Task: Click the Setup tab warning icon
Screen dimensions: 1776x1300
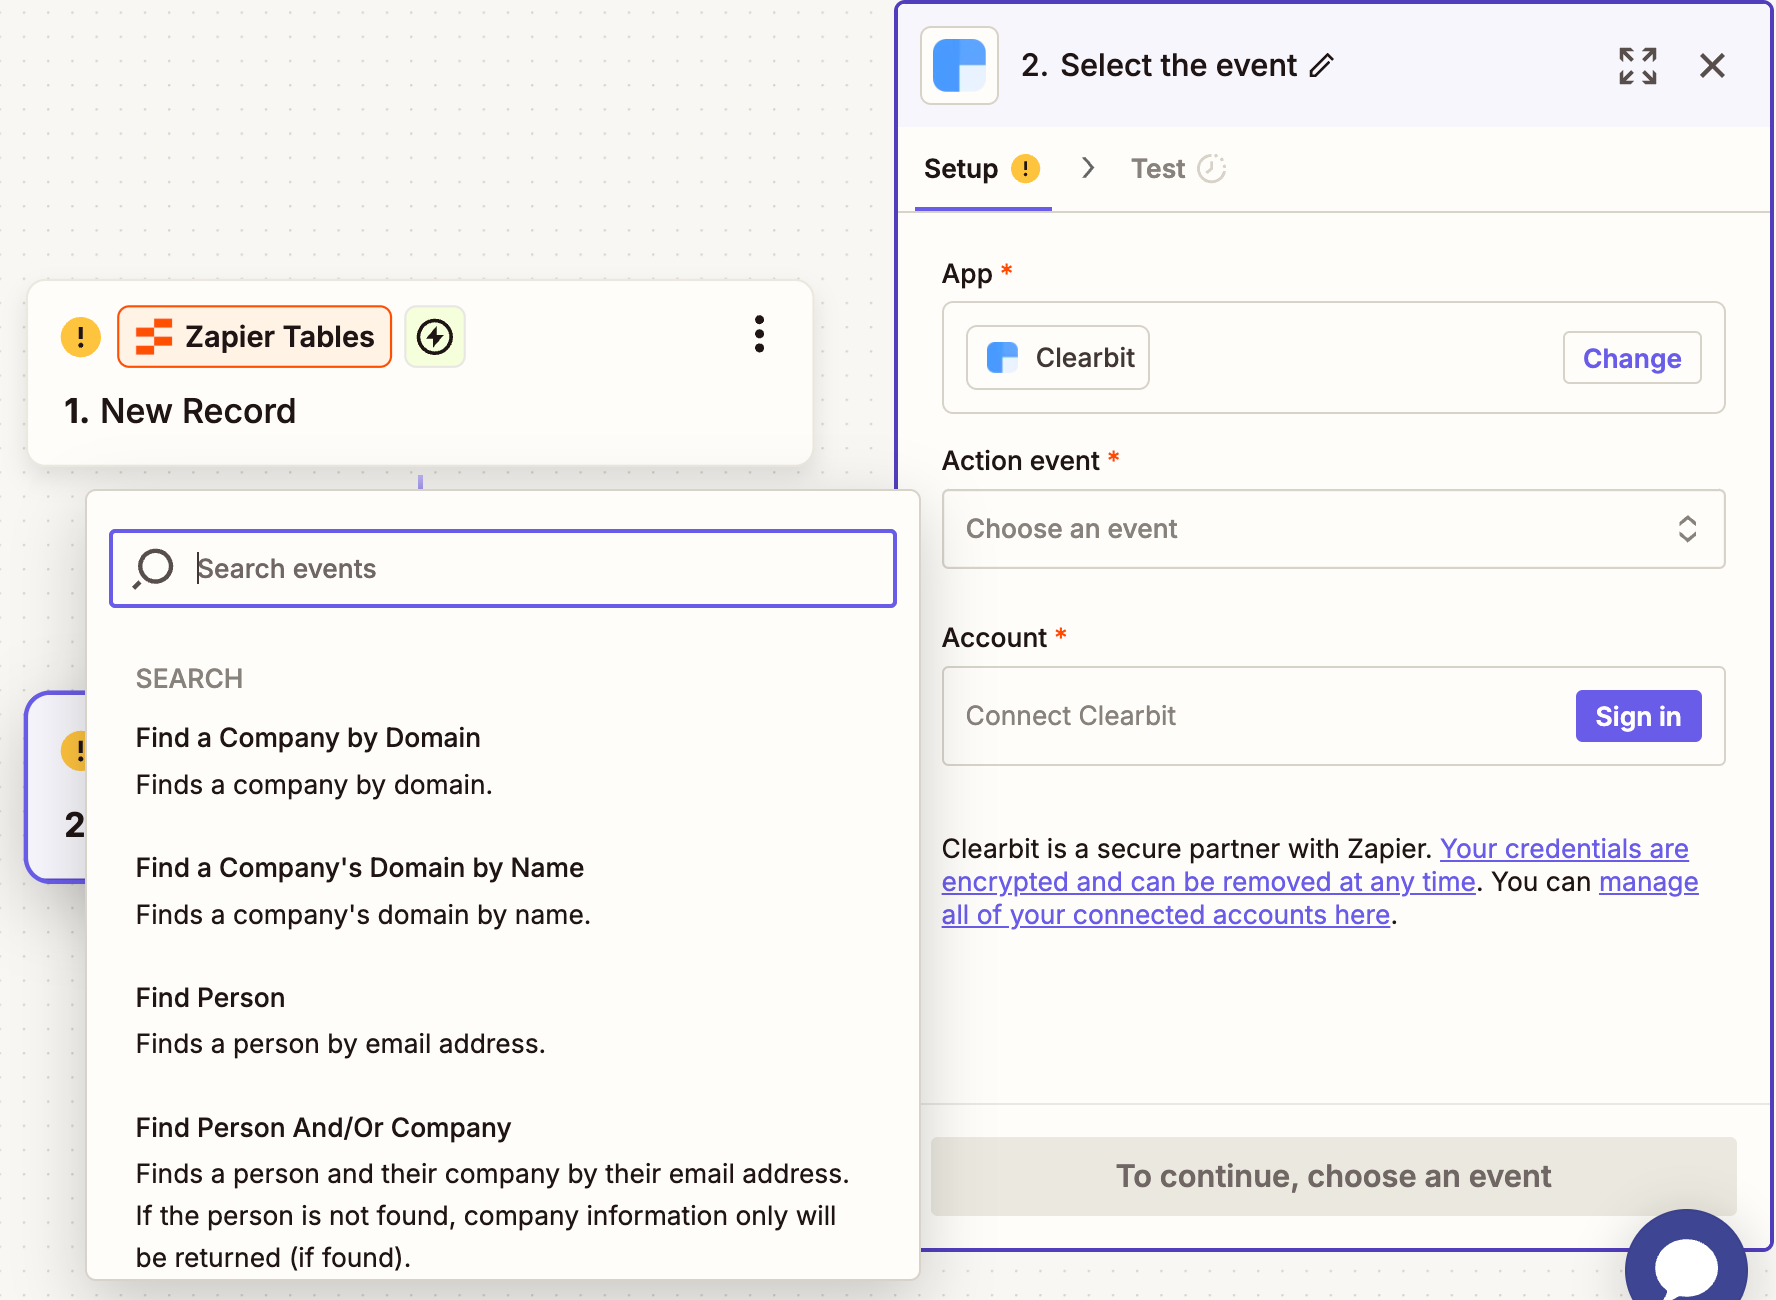Action: pos(1025,168)
